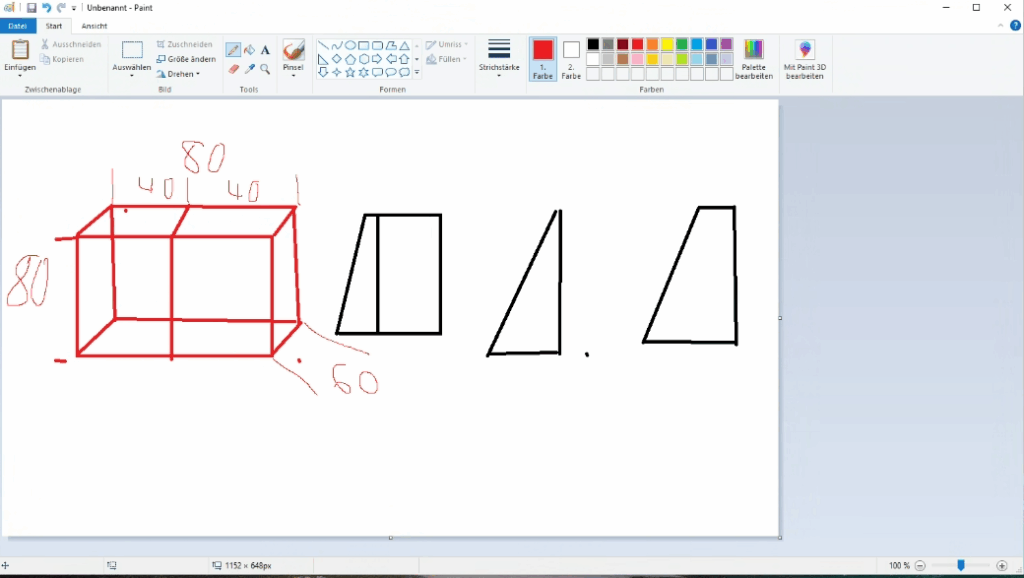Click Mit Paint 3D bearbeiten
1024x578 pixels.
tap(804, 59)
